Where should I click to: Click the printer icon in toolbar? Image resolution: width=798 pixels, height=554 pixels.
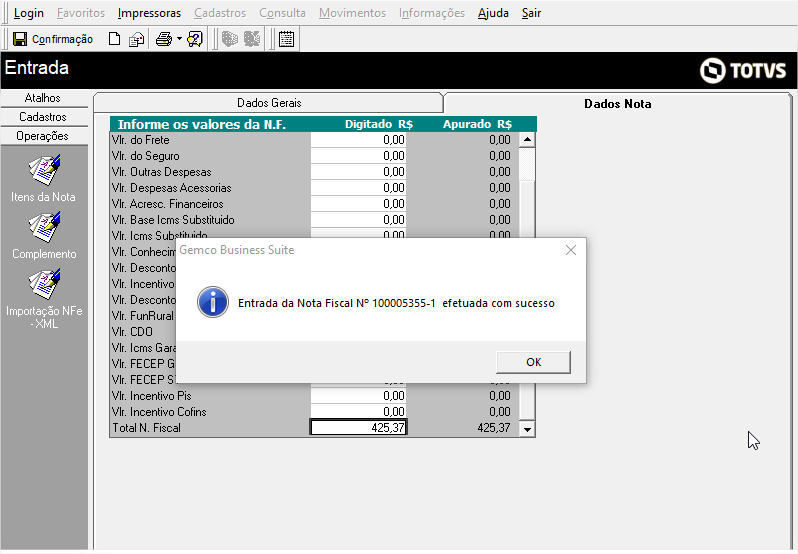pyautogui.click(x=164, y=39)
